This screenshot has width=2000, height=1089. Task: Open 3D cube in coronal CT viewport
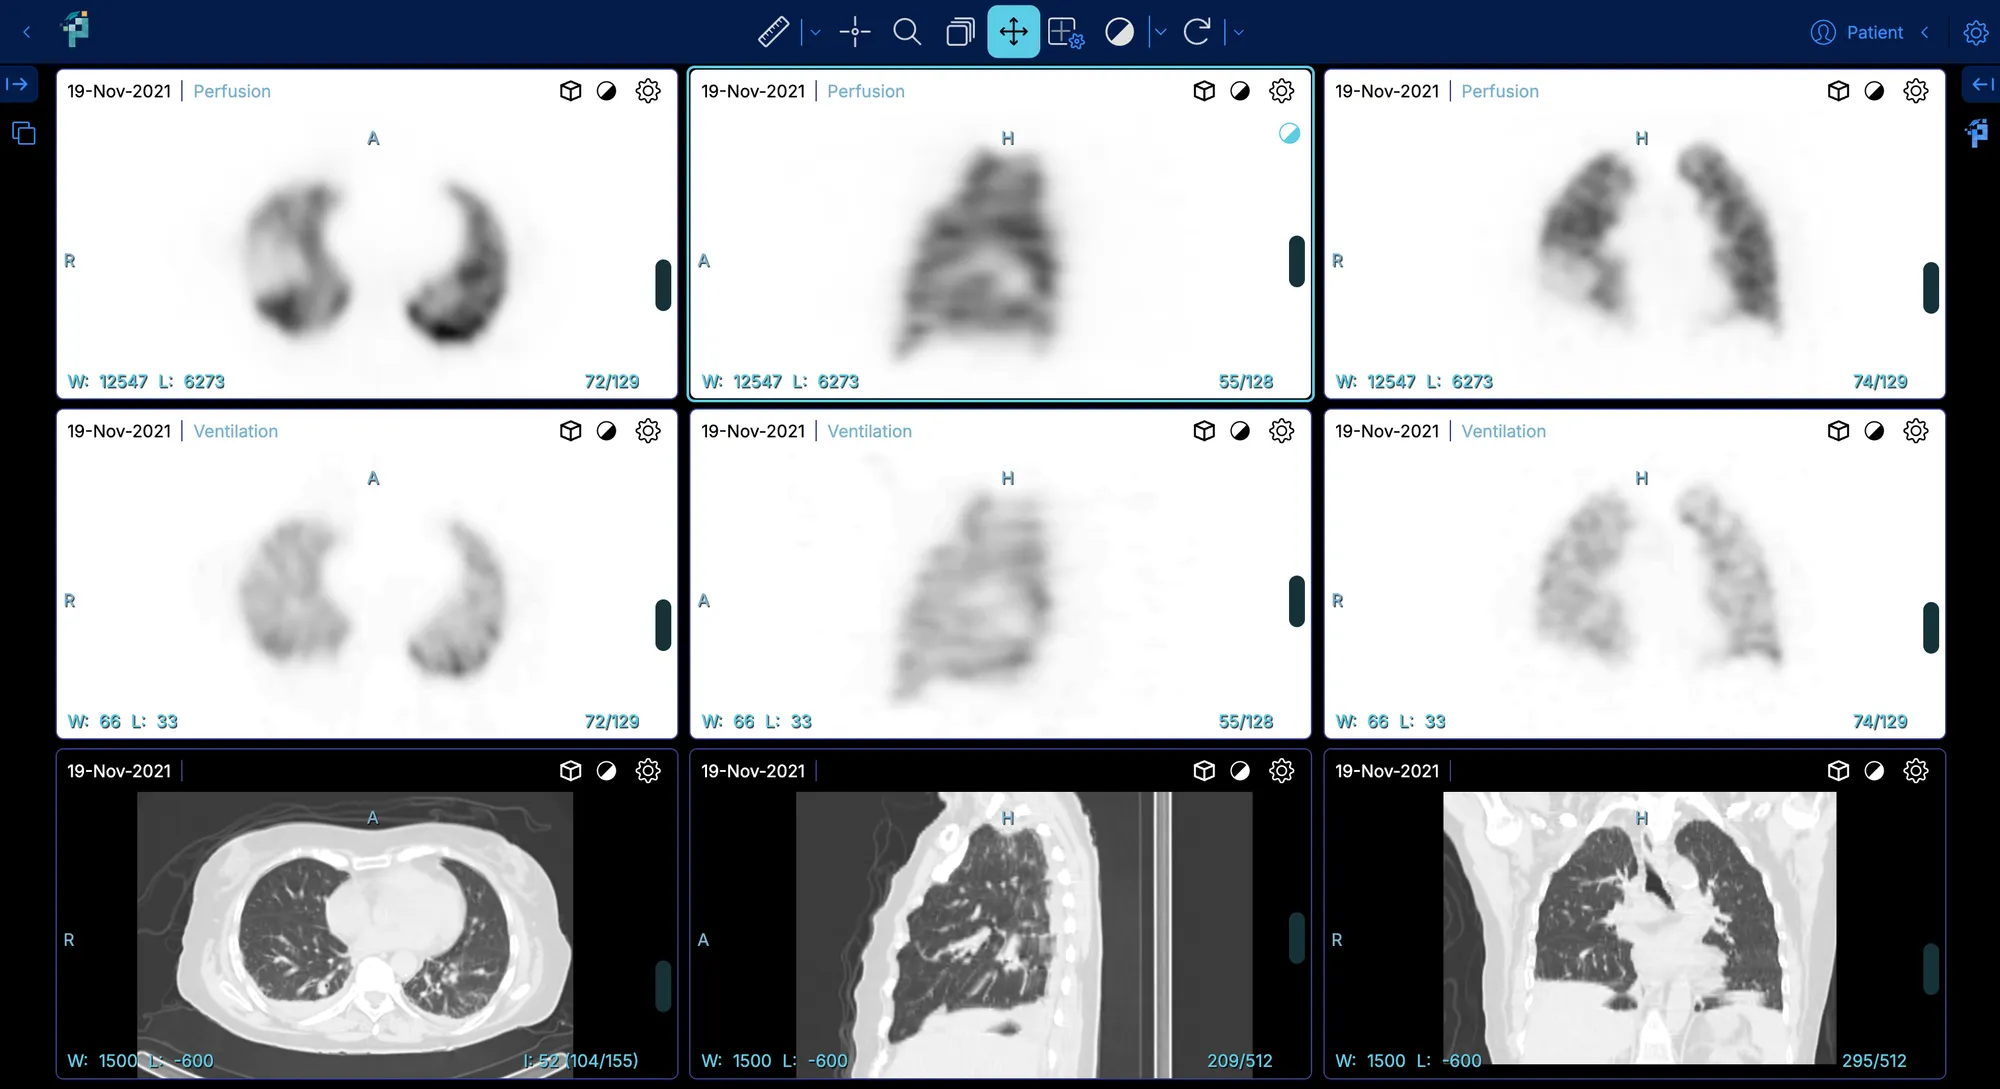tap(1838, 771)
